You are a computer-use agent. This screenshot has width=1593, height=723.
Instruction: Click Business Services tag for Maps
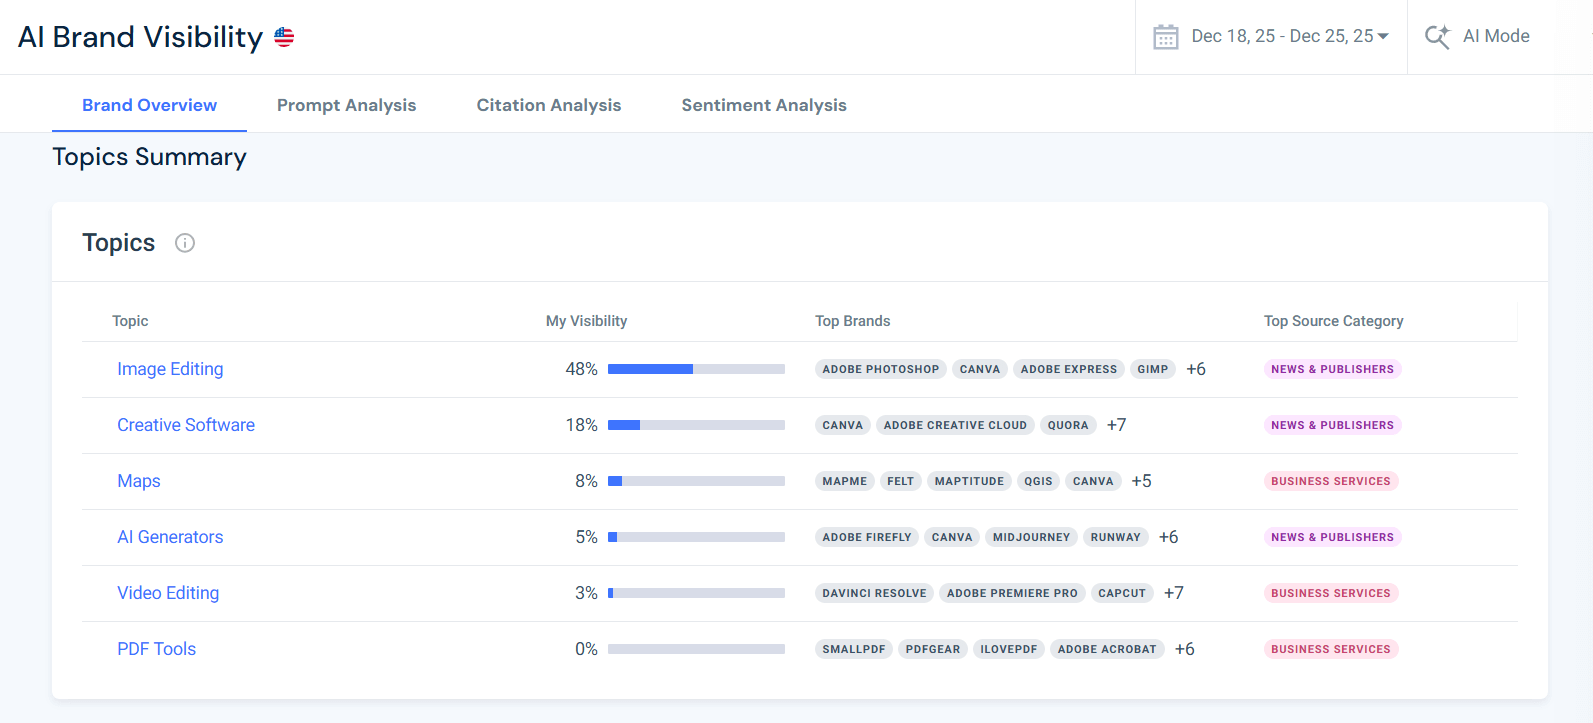1331,481
